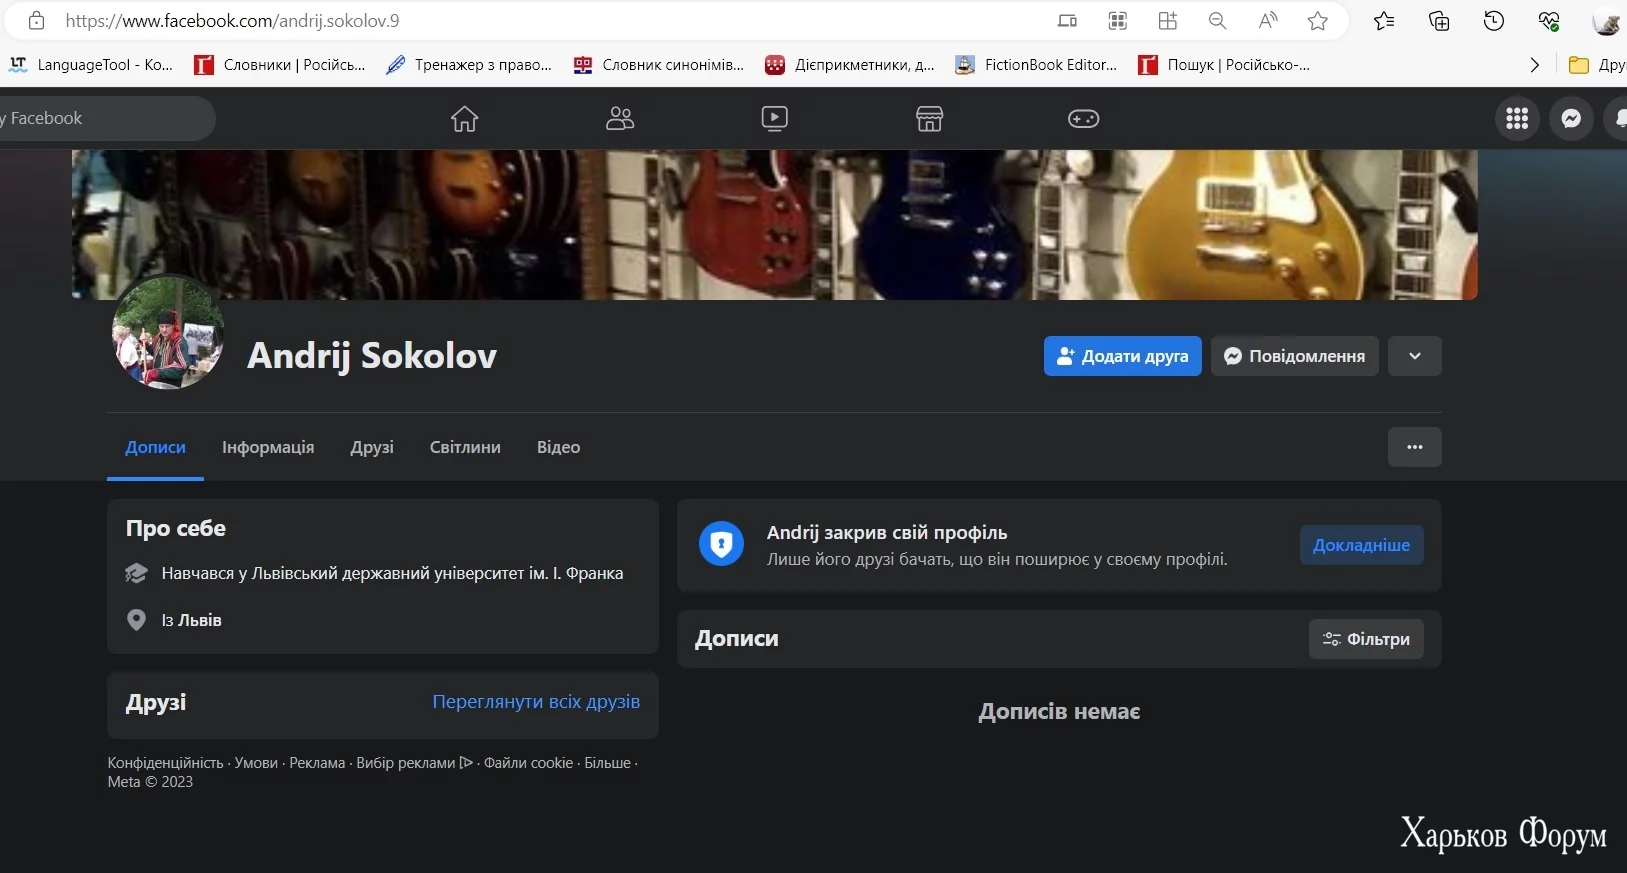Click Переглянути всіх друзів link
Viewport: 1627px width, 873px height.
click(x=536, y=702)
